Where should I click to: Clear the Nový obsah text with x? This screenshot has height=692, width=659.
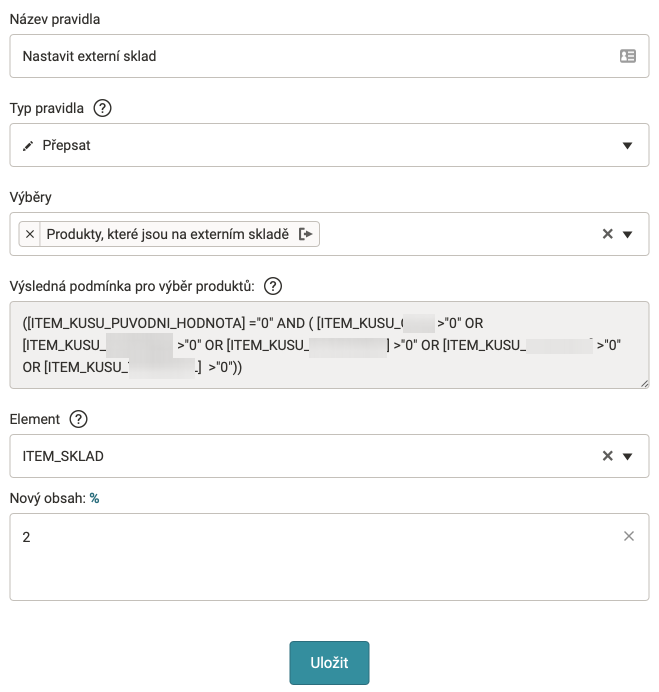point(629,536)
